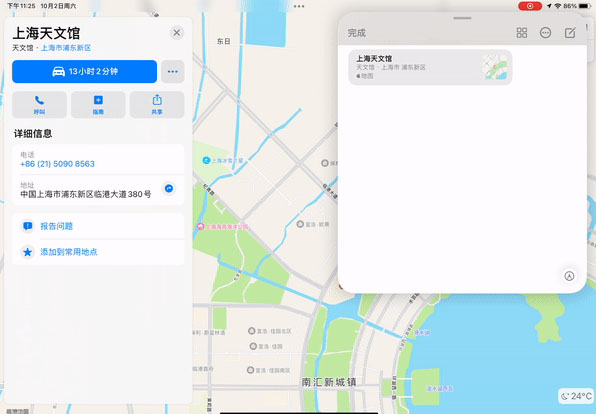Tap the markup pen icon in note
The width and height of the screenshot is (596, 414).
click(569, 276)
